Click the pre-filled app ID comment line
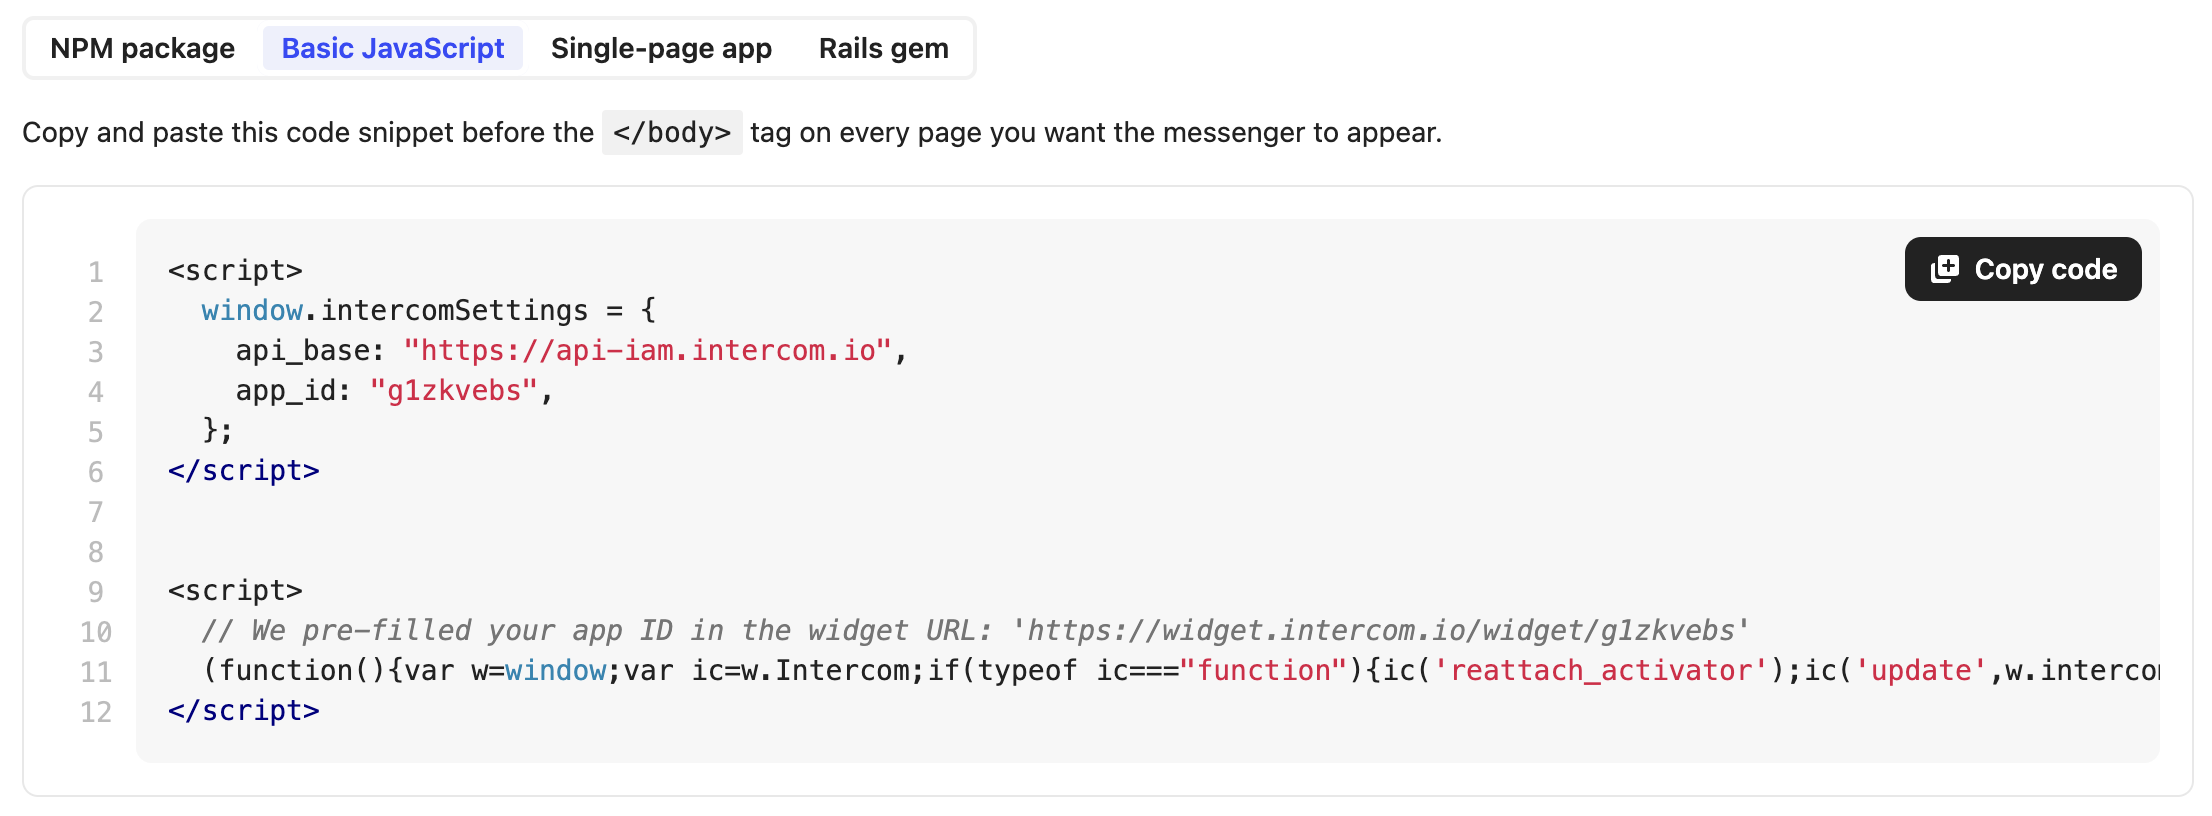 [x=975, y=631]
